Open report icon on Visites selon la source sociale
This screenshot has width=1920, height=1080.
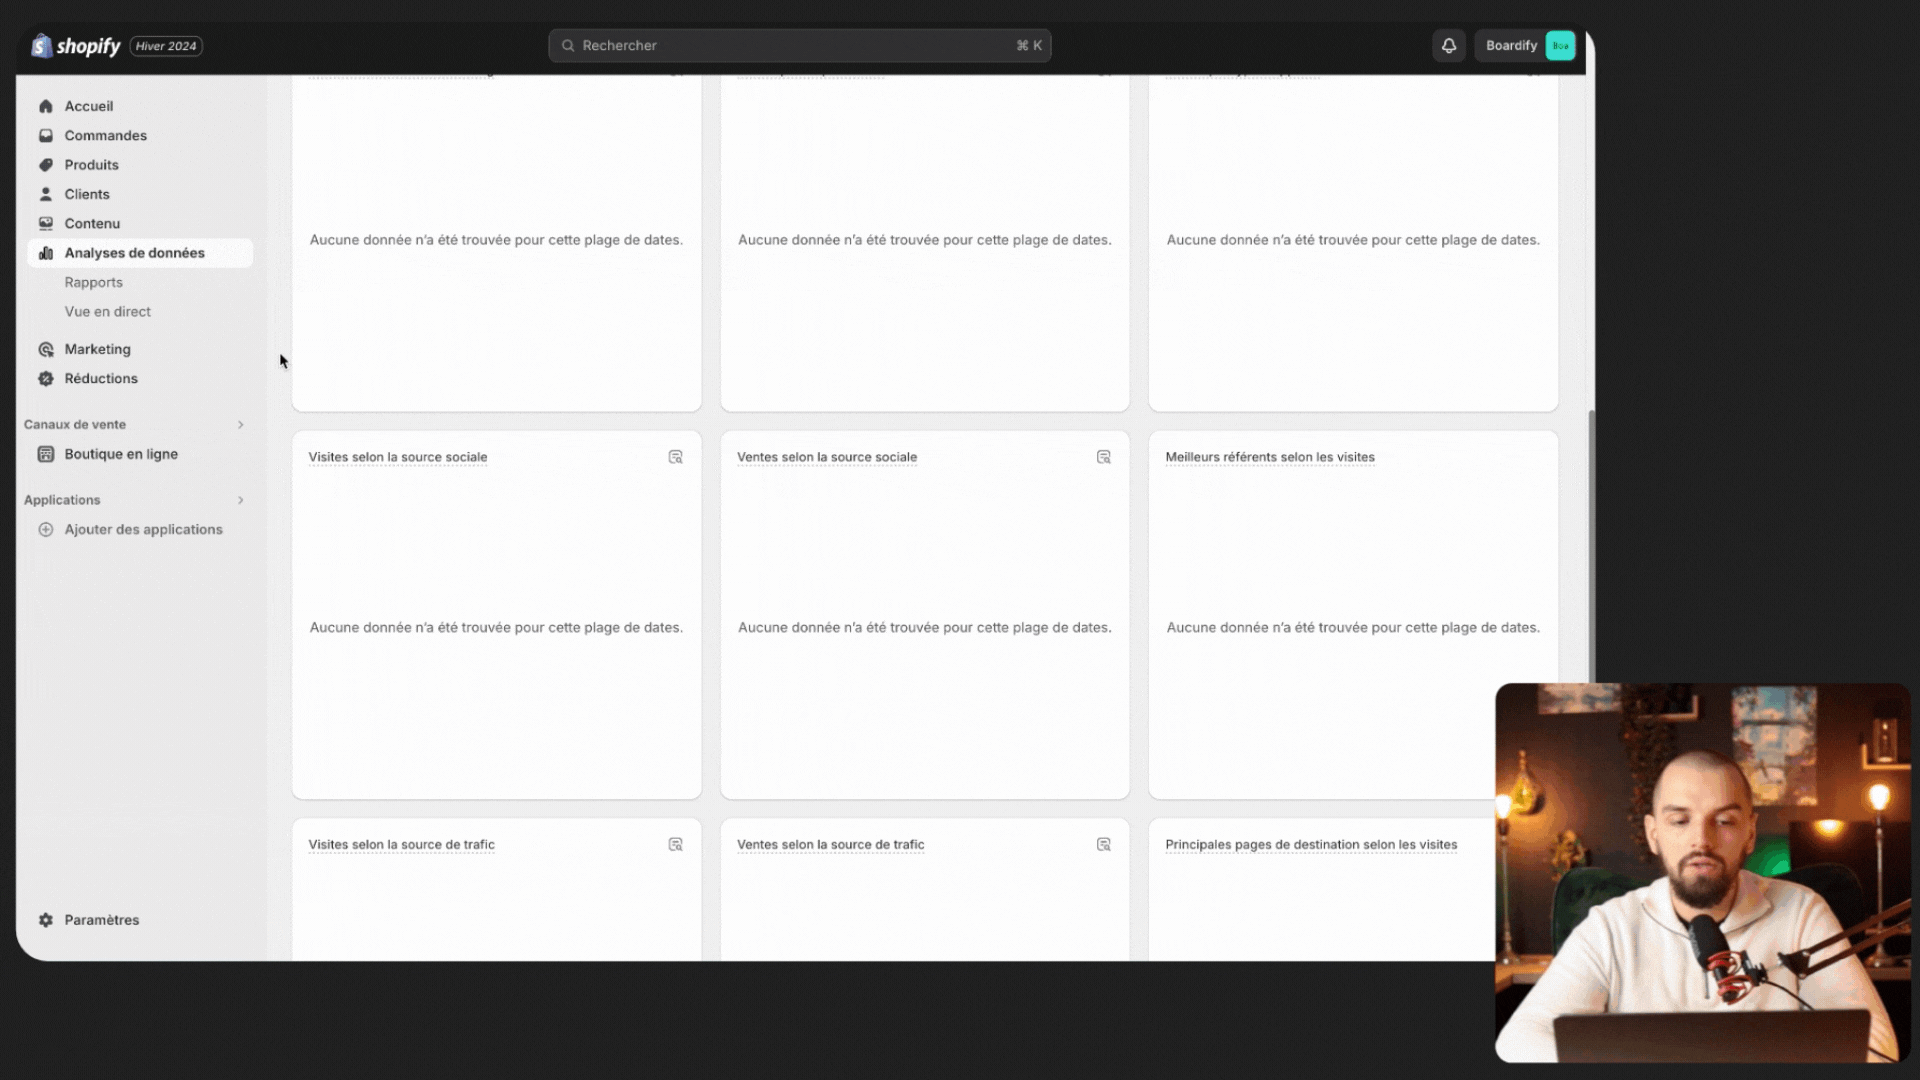[675, 457]
